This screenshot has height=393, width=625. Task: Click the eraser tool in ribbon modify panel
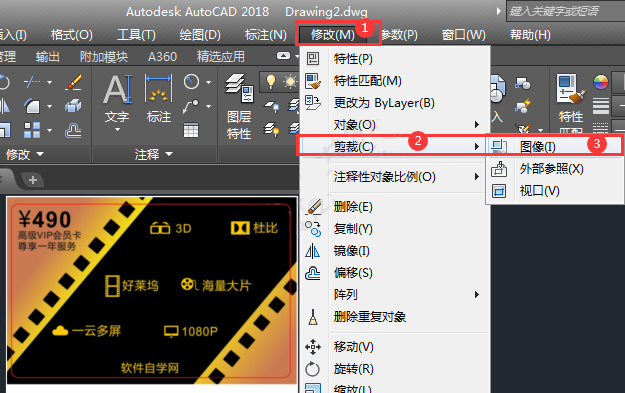73,82
